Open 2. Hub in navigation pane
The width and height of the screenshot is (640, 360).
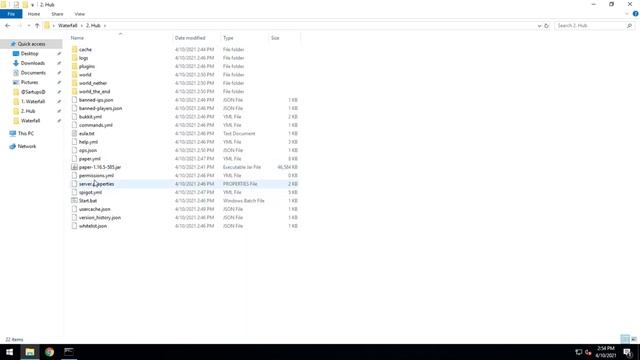click(28, 111)
